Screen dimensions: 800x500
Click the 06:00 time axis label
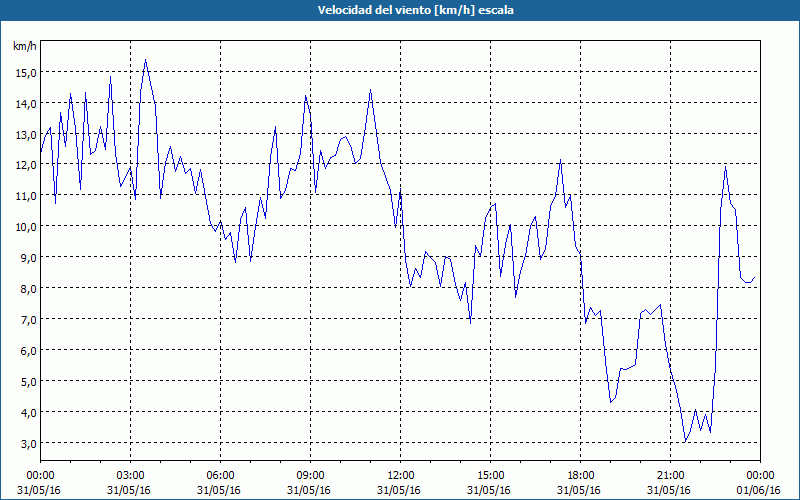[x=220, y=476]
